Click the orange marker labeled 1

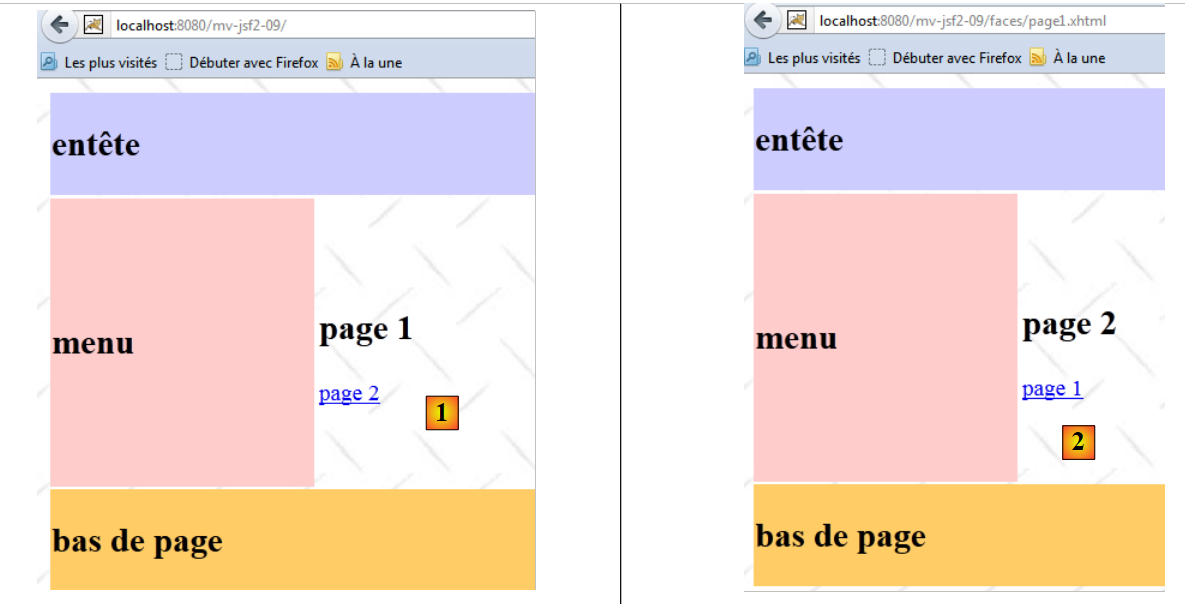pos(442,413)
